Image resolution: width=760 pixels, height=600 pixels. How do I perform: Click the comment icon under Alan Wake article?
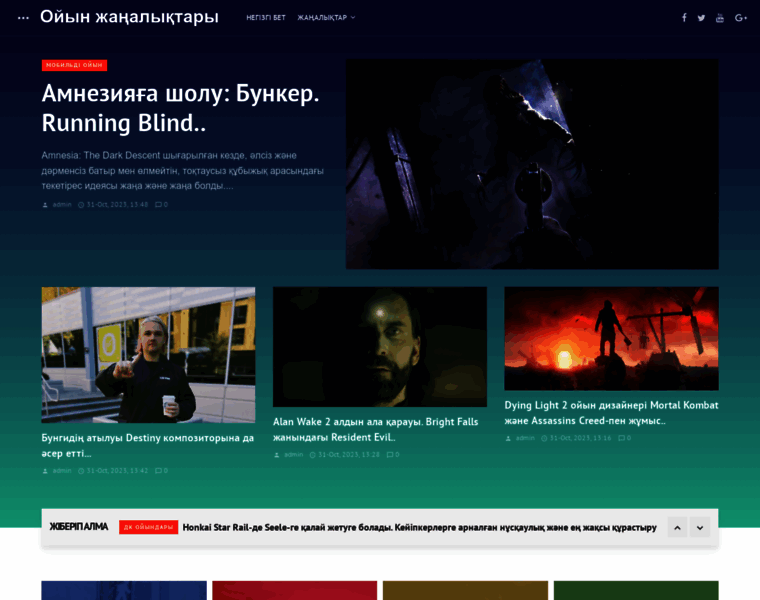point(390,455)
